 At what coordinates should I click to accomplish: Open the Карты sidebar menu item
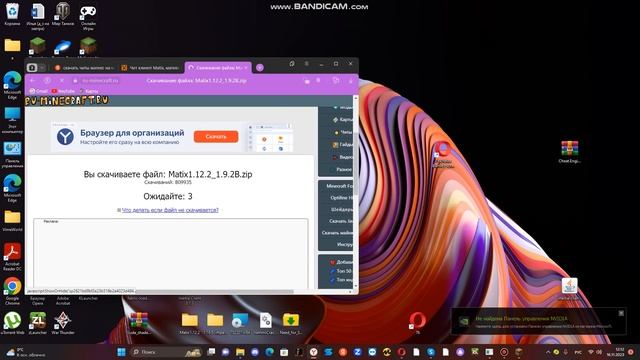point(342,120)
